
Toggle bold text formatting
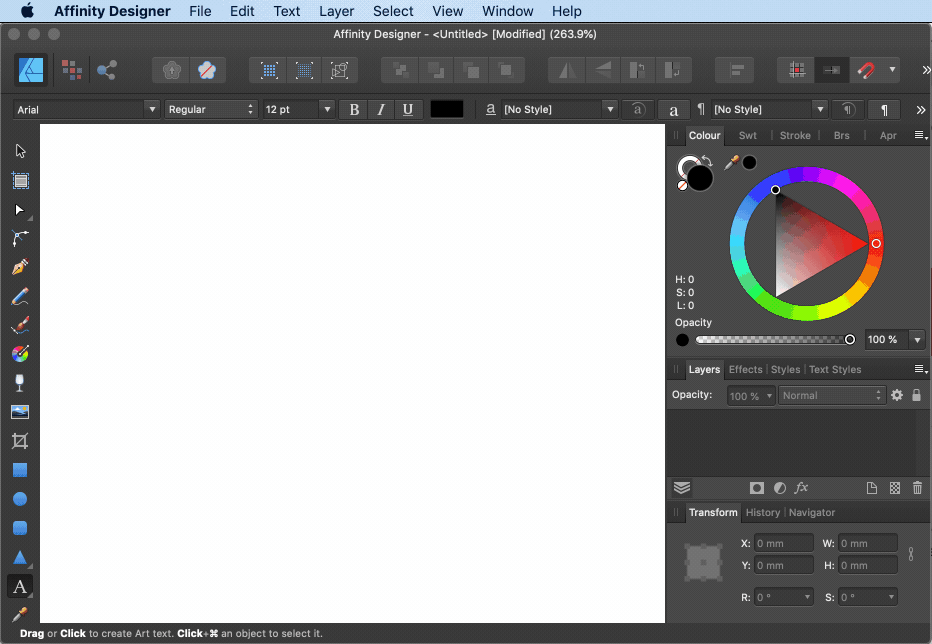tap(353, 109)
